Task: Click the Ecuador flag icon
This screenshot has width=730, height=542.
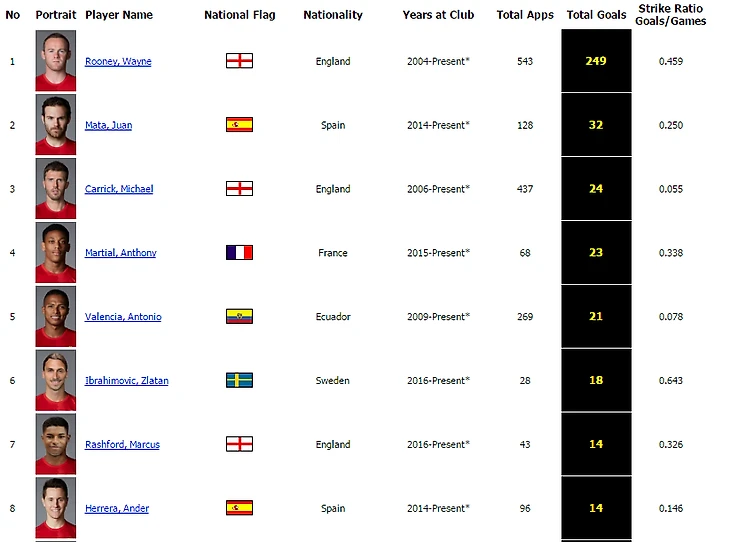Action: [x=239, y=316]
